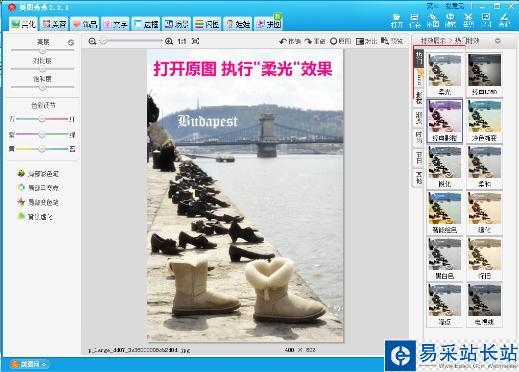Select the 热门 vertical effects tab
The height and width of the screenshot is (372, 519).
coord(419,58)
